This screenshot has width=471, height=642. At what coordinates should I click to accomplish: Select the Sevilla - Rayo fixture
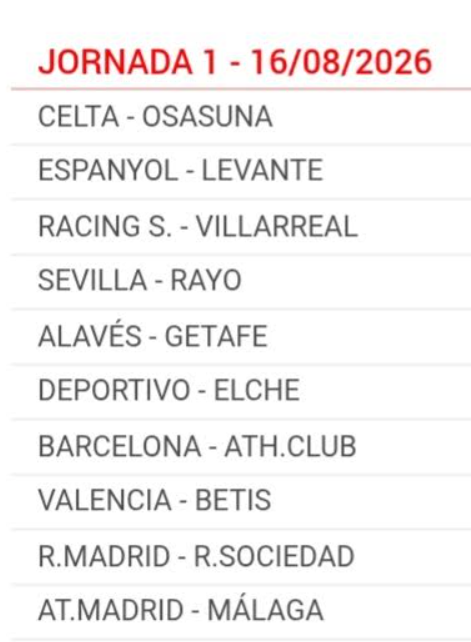[241, 281]
